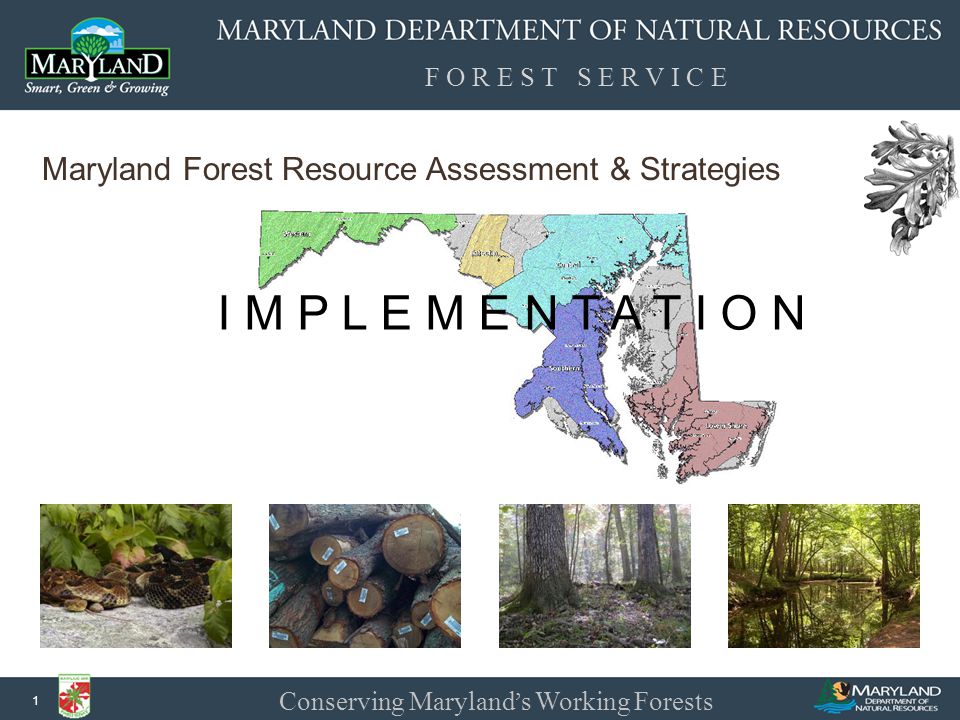The width and height of the screenshot is (960, 720).
Task: Click the Maryland Department of Natural Resources footer logo
Action: 877,697
